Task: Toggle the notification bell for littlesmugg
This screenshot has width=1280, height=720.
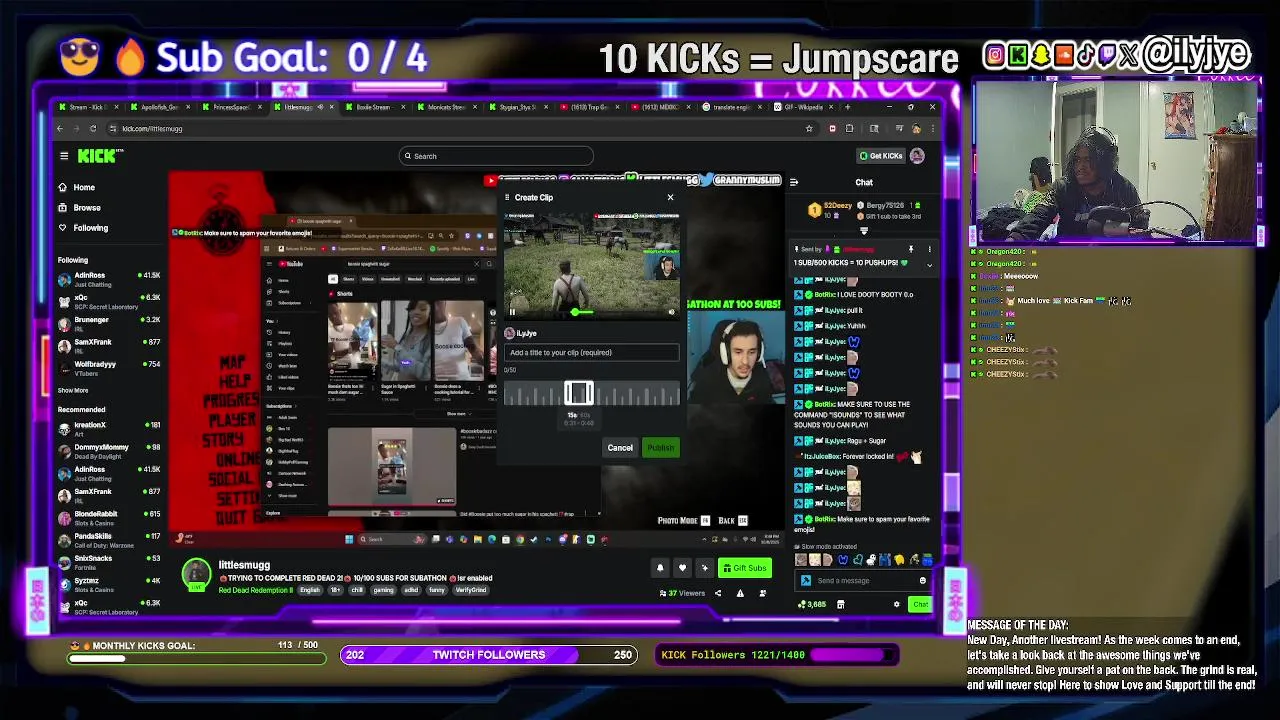Action: pos(660,568)
